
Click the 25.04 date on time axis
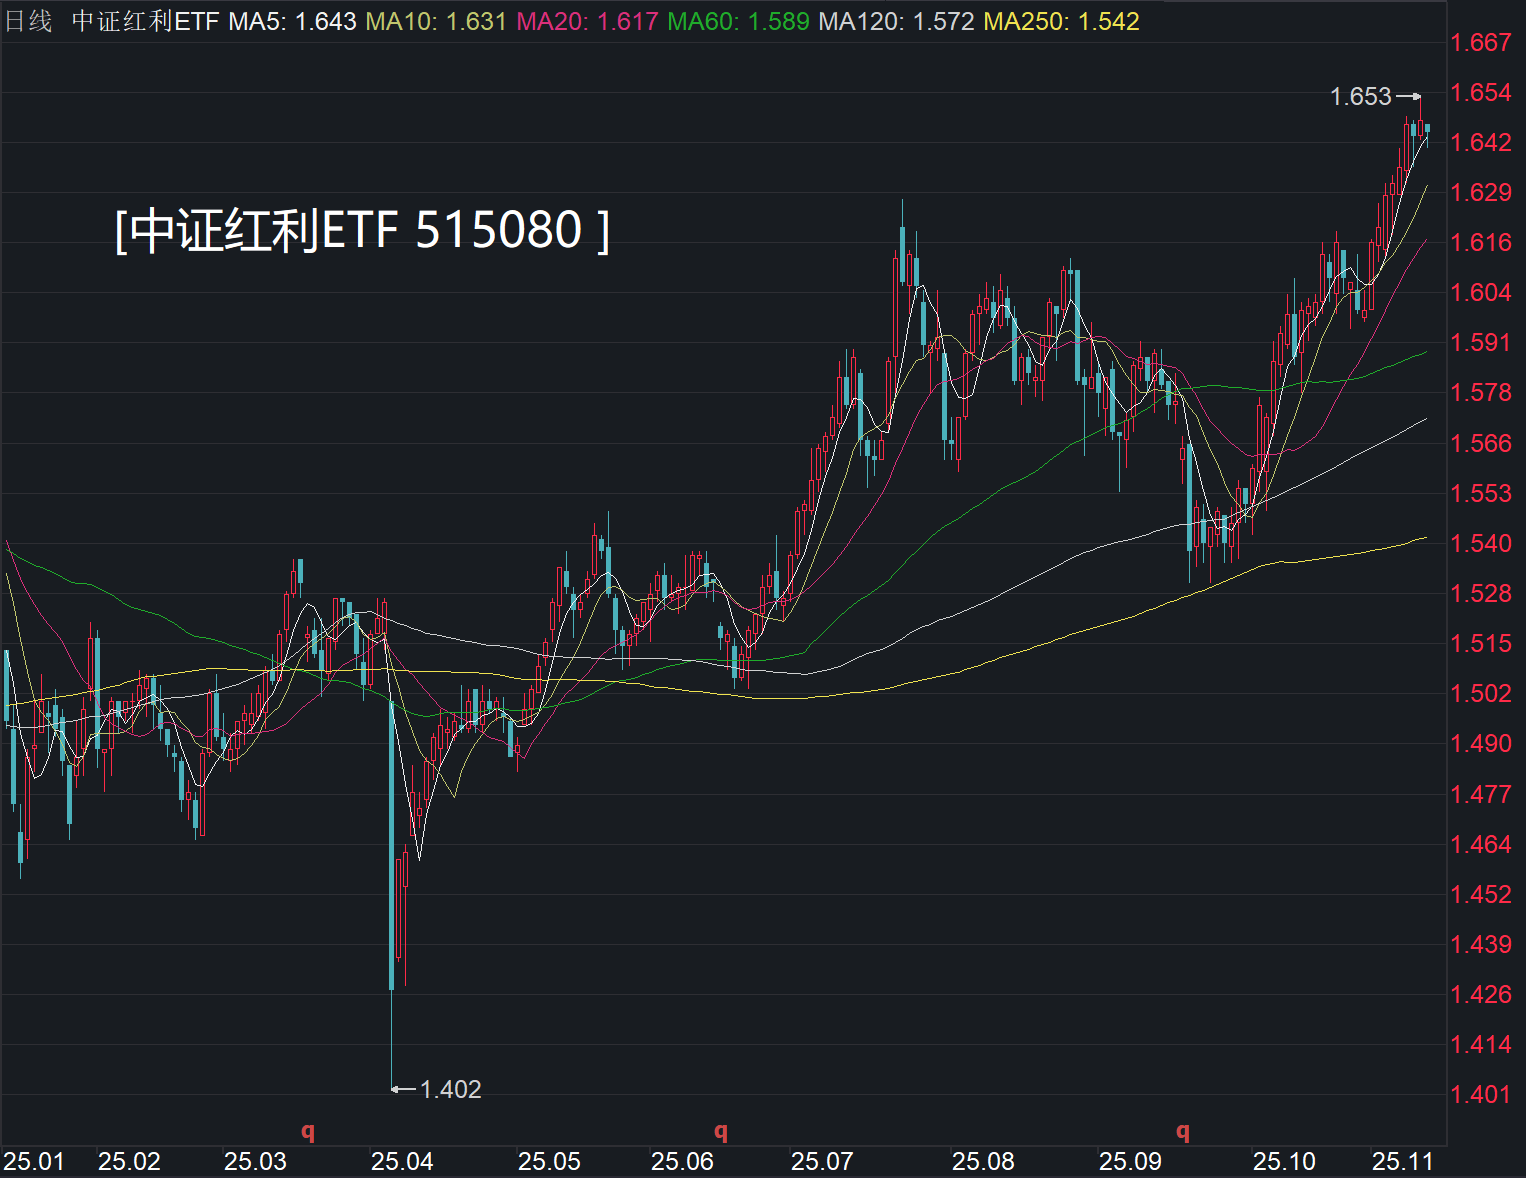coord(402,1161)
